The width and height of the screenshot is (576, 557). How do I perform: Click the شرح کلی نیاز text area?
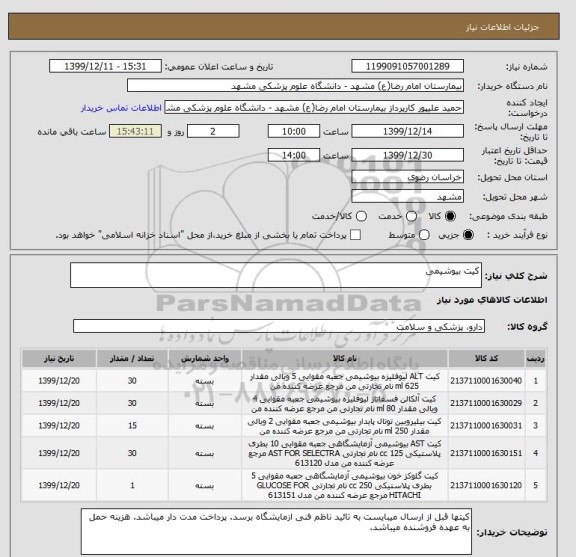pyautogui.click(x=276, y=275)
